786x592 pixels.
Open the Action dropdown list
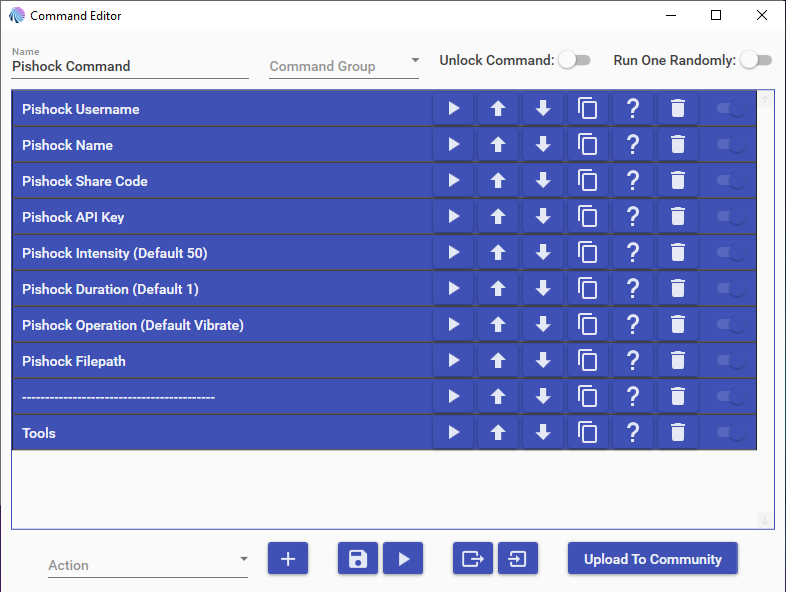tap(148, 565)
